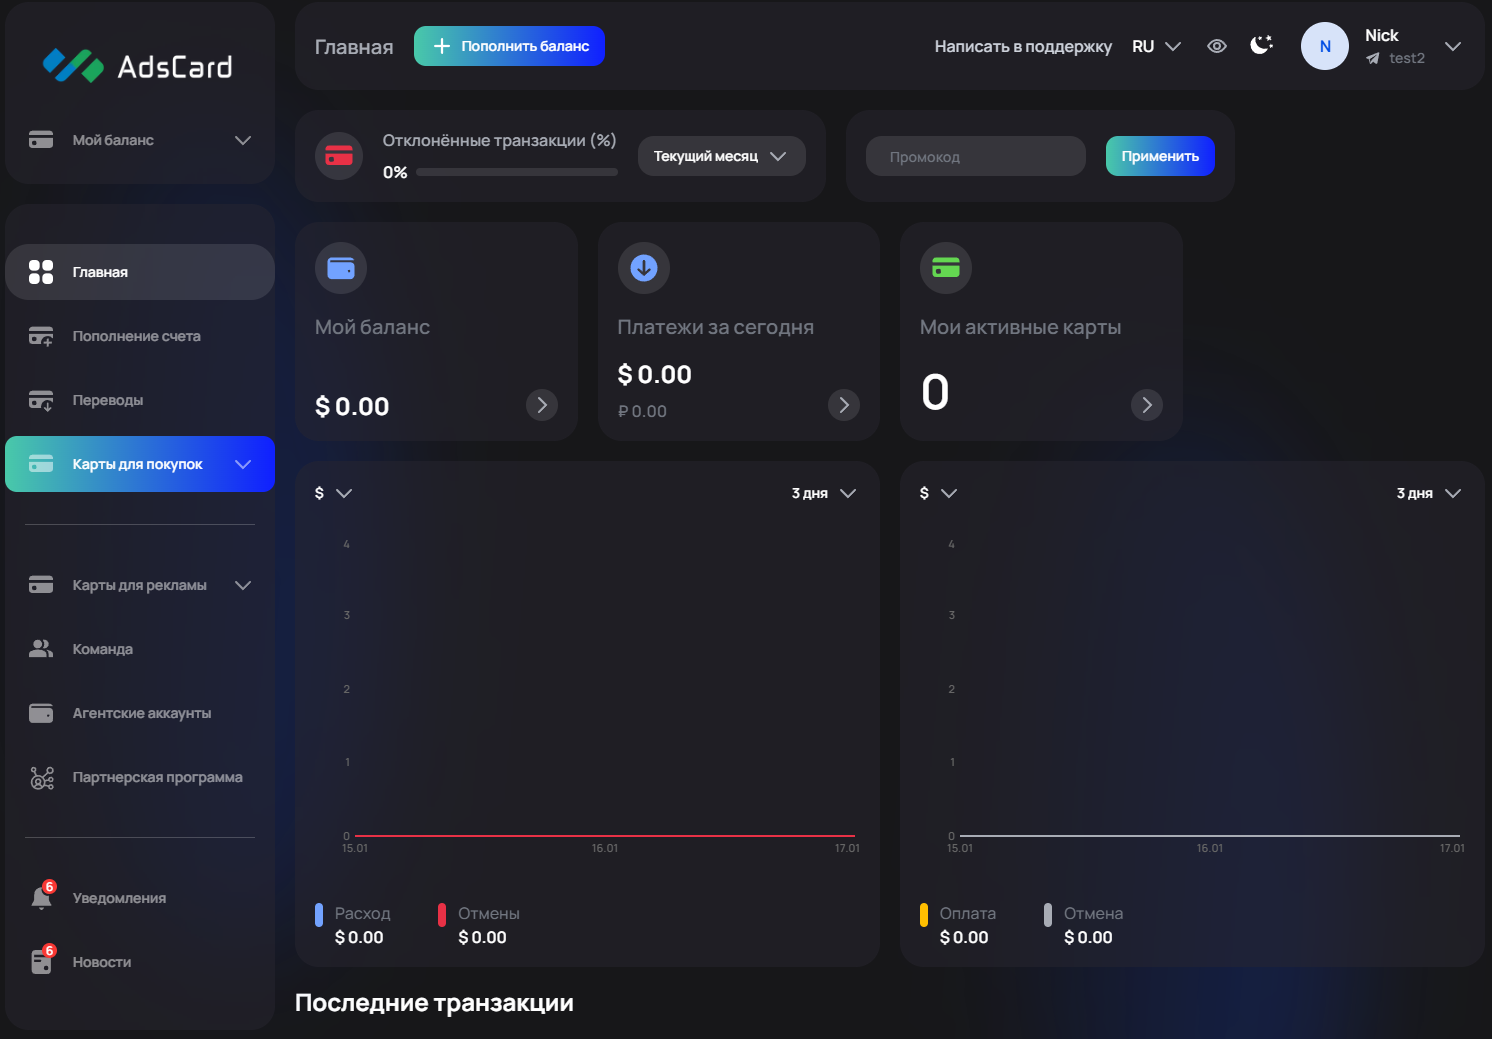Screen dimensions: 1492x1039
Task: Click the N user avatar
Action: coord(1325,46)
